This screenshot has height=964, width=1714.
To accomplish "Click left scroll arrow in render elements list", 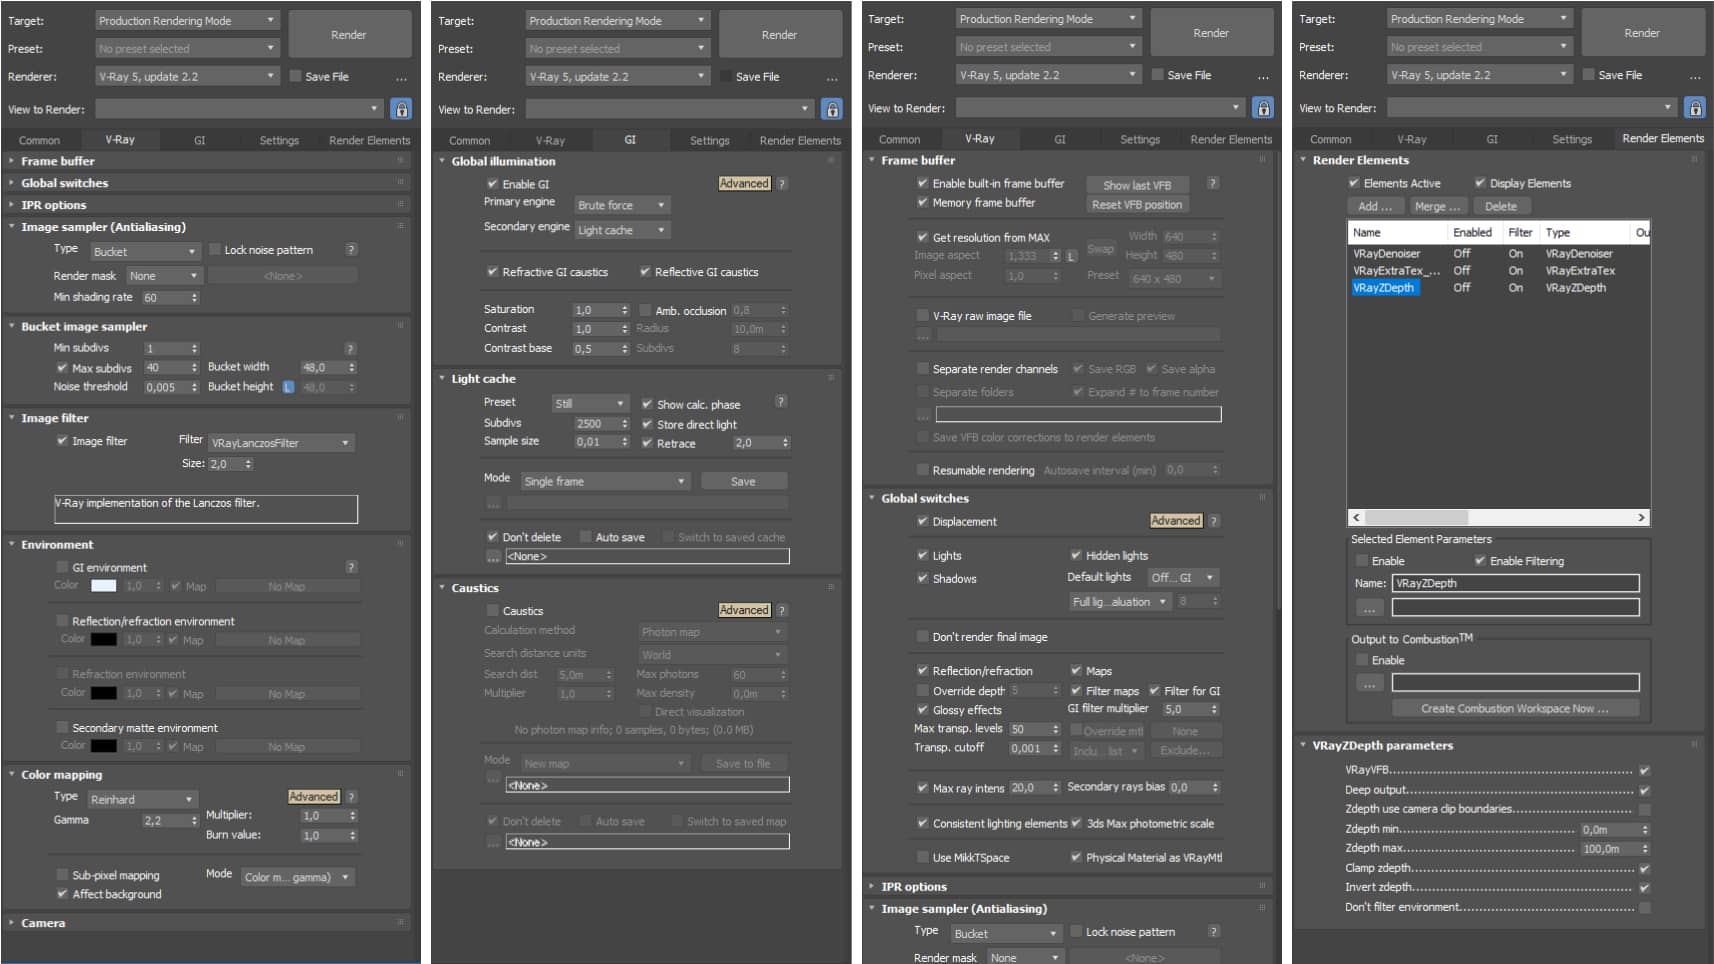I will click(x=1356, y=517).
